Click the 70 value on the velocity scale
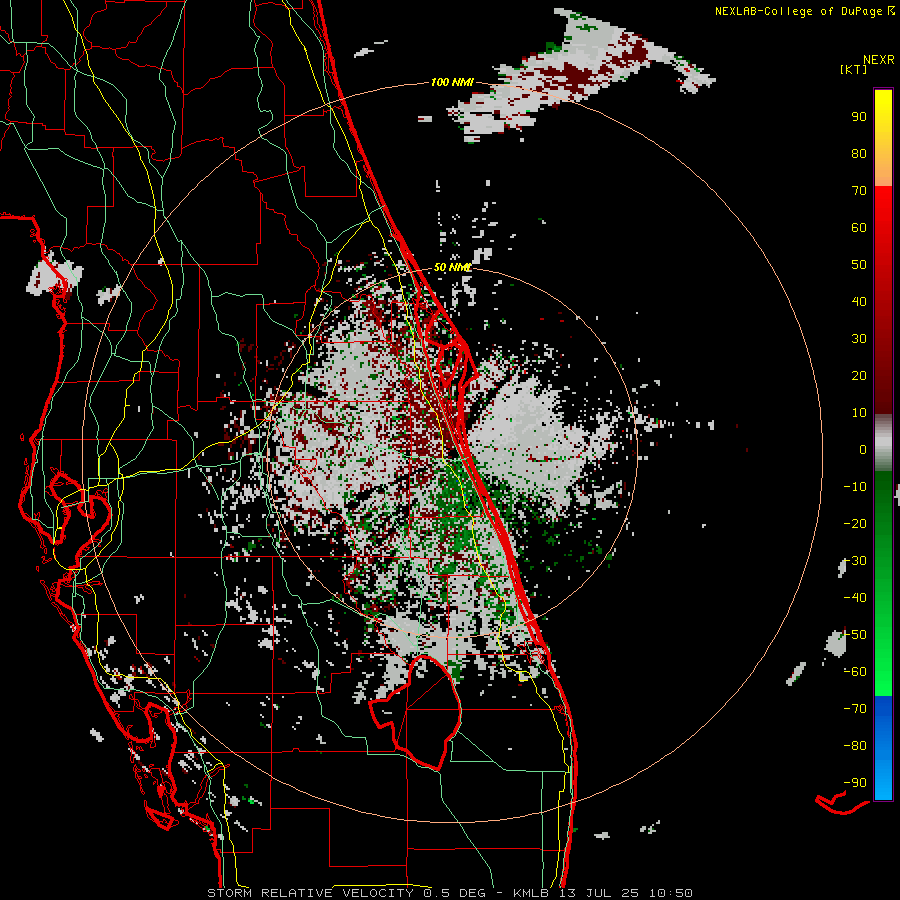The image size is (900, 900). [859, 191]
